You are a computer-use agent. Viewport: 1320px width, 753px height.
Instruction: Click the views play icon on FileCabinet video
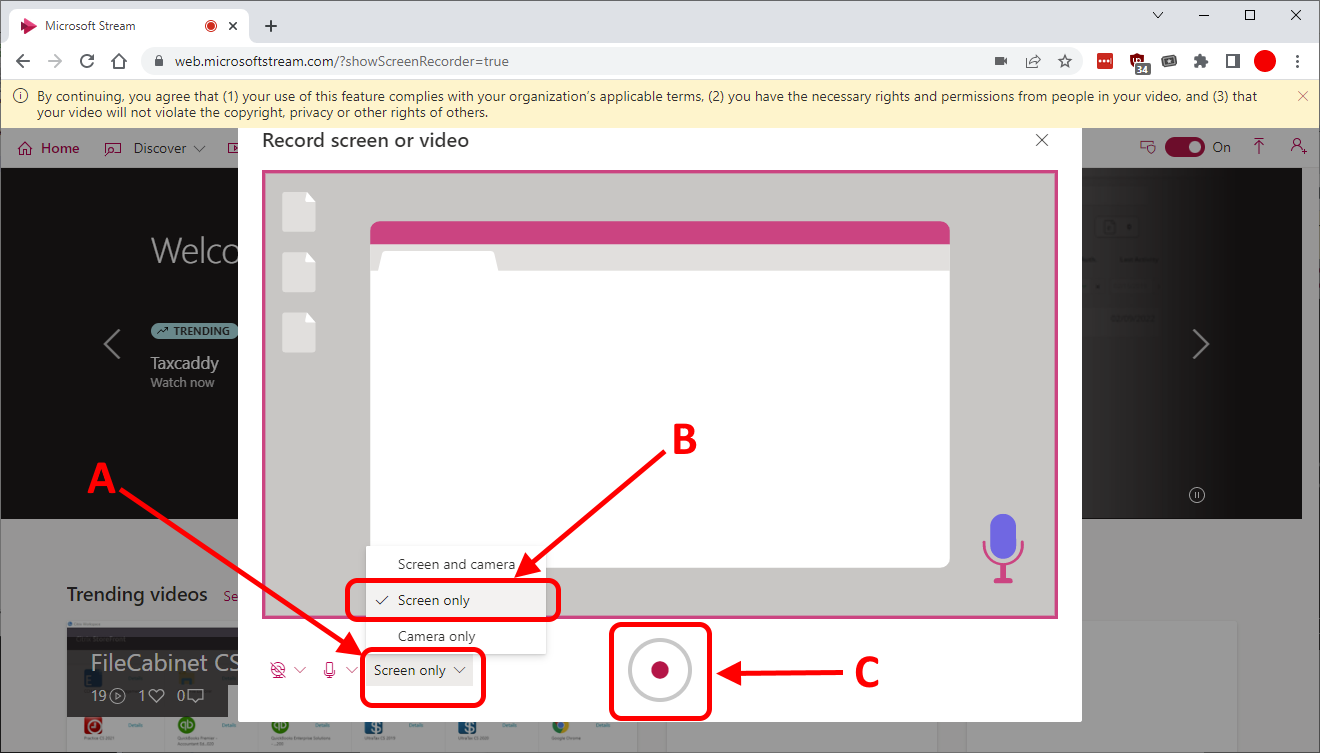[x=118, y=696]
